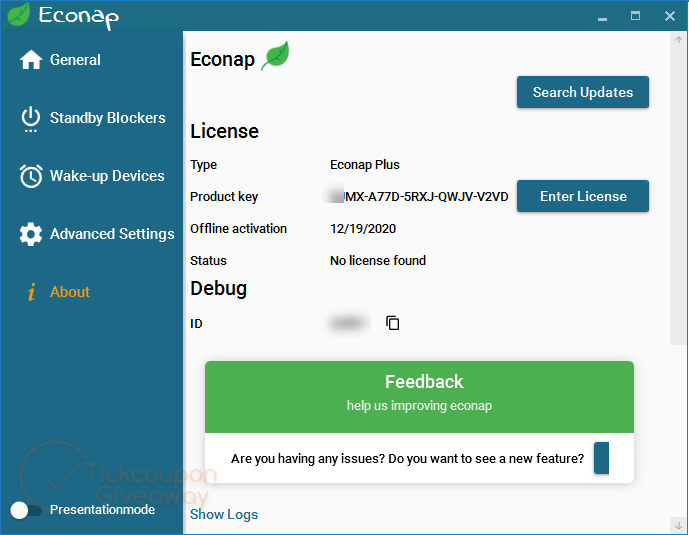The image size is (689, 535).
Task: Click the green Feedback banner
Action: click(x=419, y=397)
